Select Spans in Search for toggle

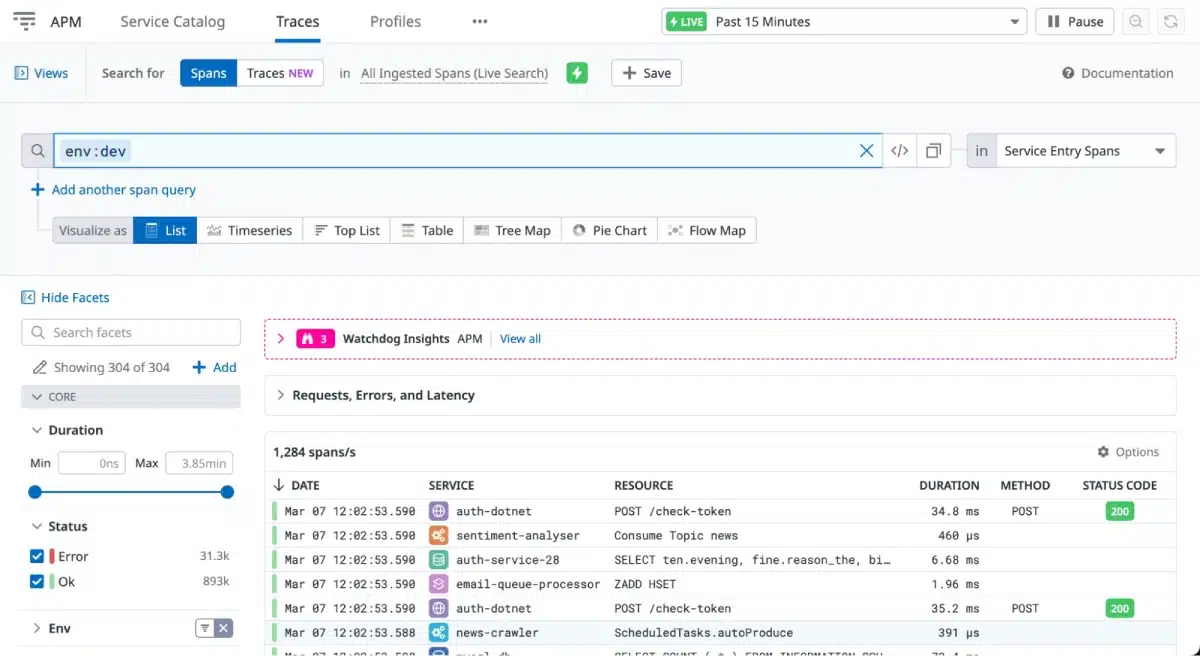[x=208, y=73]
